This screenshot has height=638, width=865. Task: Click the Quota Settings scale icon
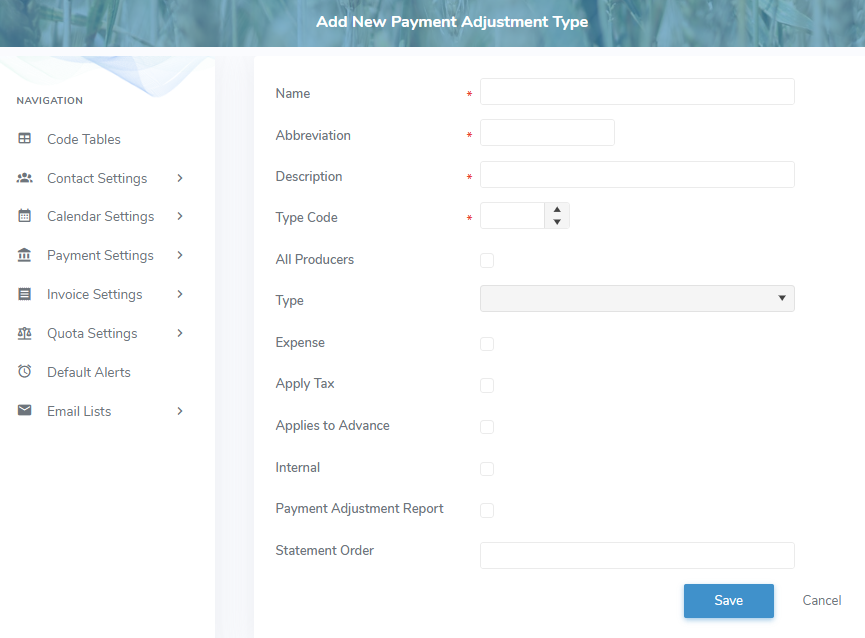click(25, 333)
